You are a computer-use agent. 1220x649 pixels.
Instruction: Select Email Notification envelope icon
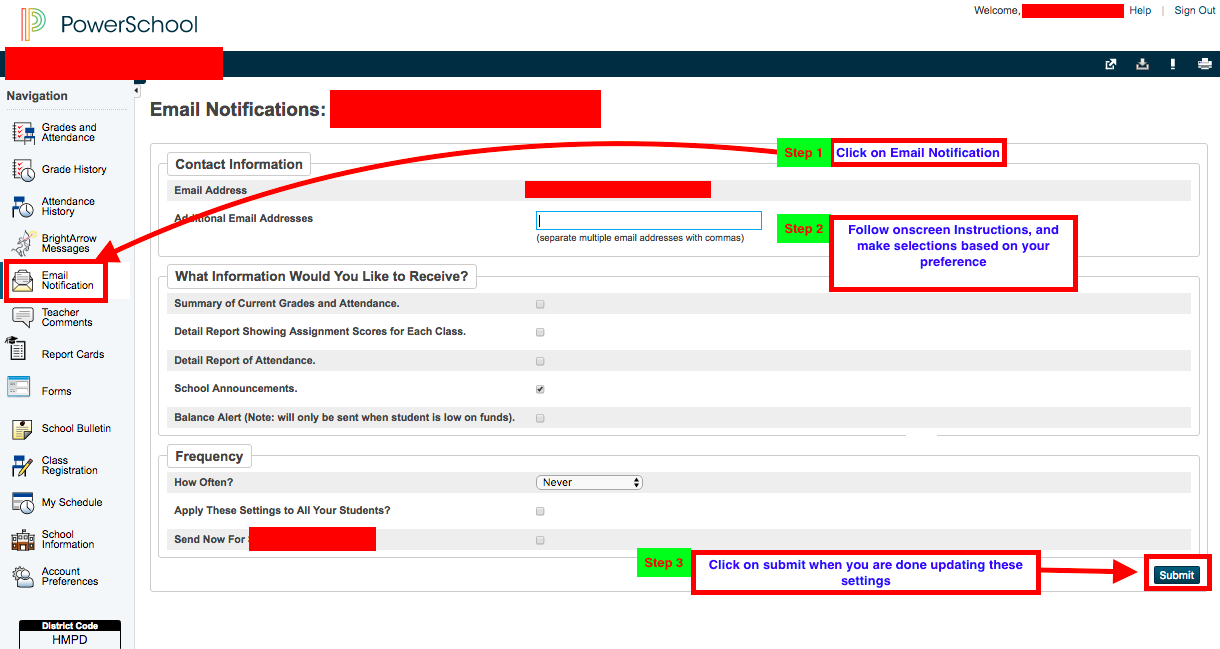point(23,281)
